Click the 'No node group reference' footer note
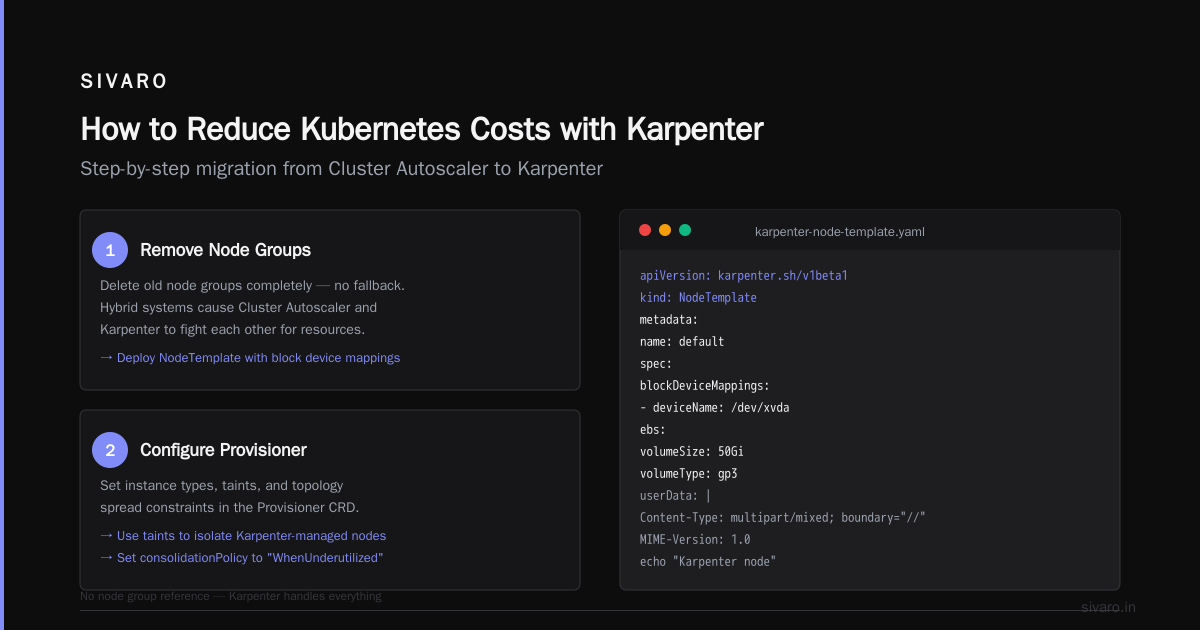Screen dimensions: 1200x630 click(x=231, y=596)
